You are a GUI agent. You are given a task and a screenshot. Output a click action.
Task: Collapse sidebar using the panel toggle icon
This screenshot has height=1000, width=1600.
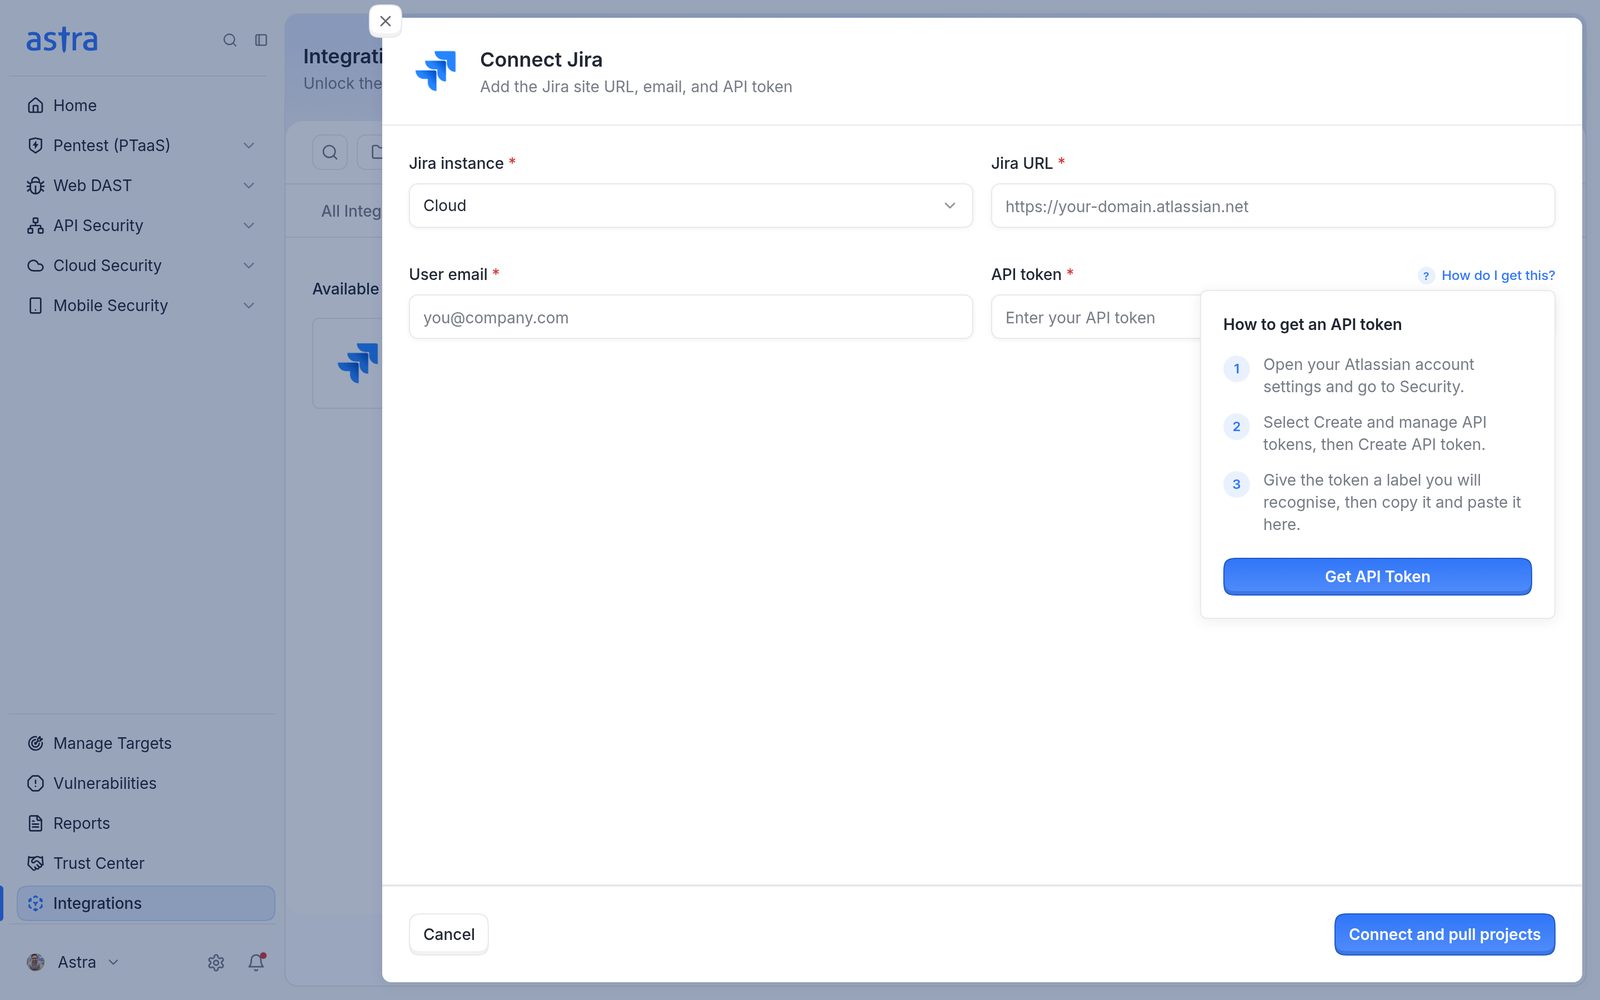click(261, 40)
